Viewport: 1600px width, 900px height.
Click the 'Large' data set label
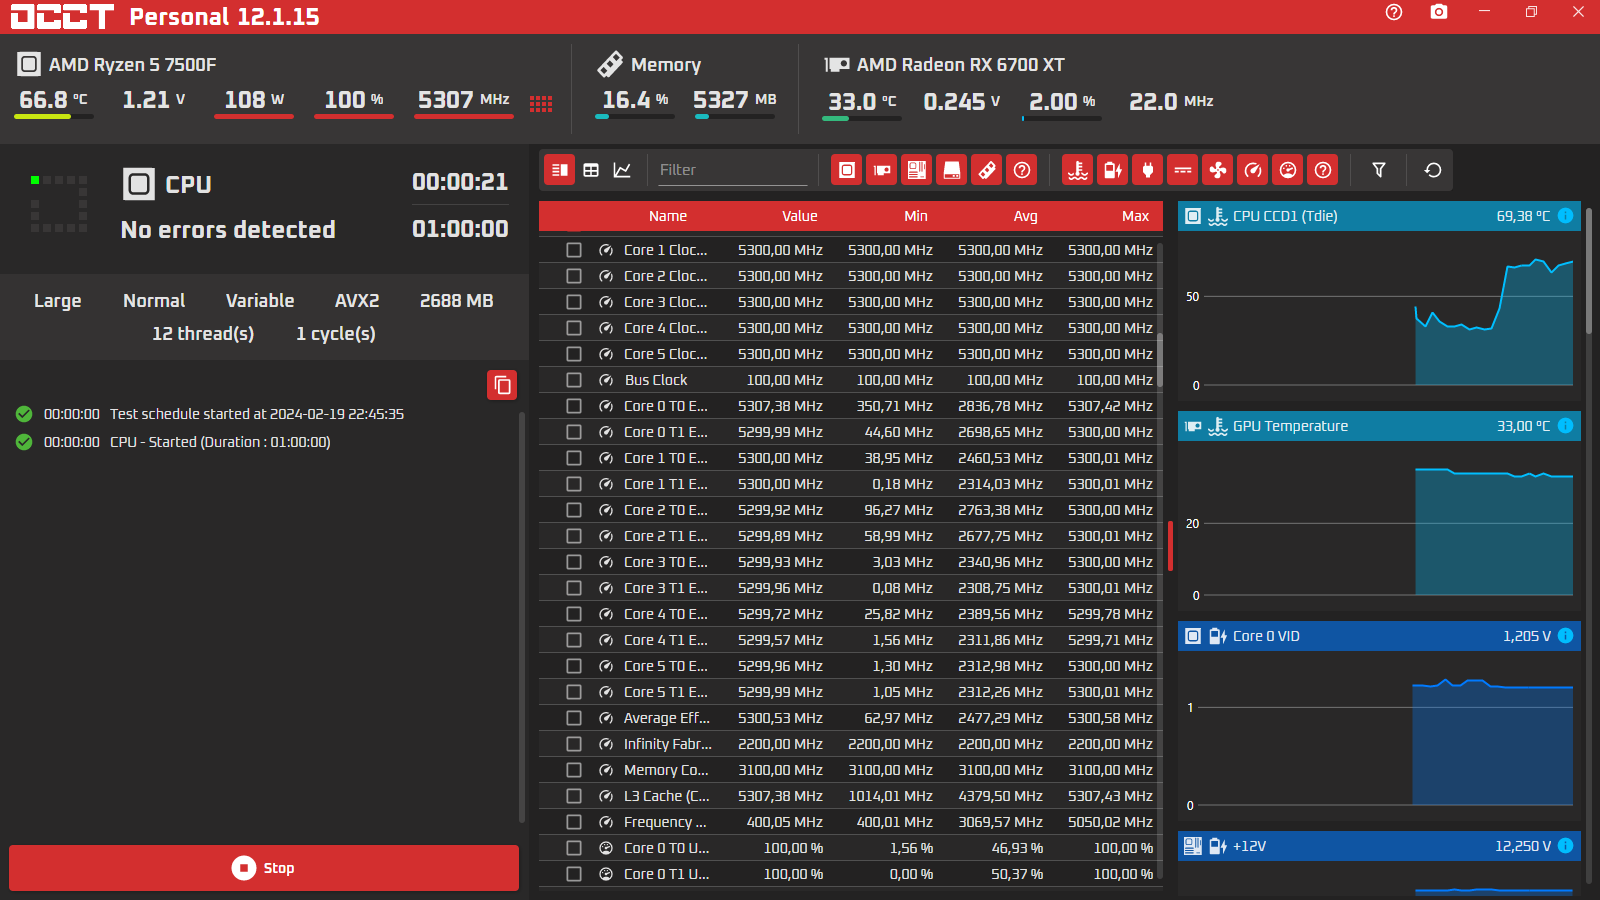58,301
